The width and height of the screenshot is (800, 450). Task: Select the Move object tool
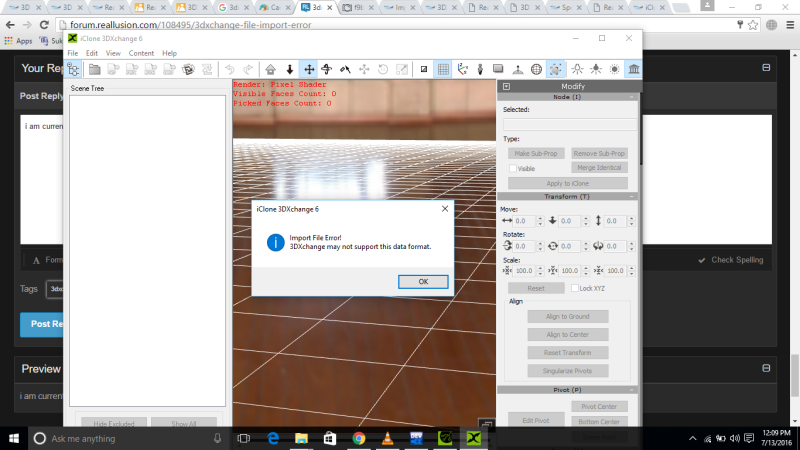309,69
